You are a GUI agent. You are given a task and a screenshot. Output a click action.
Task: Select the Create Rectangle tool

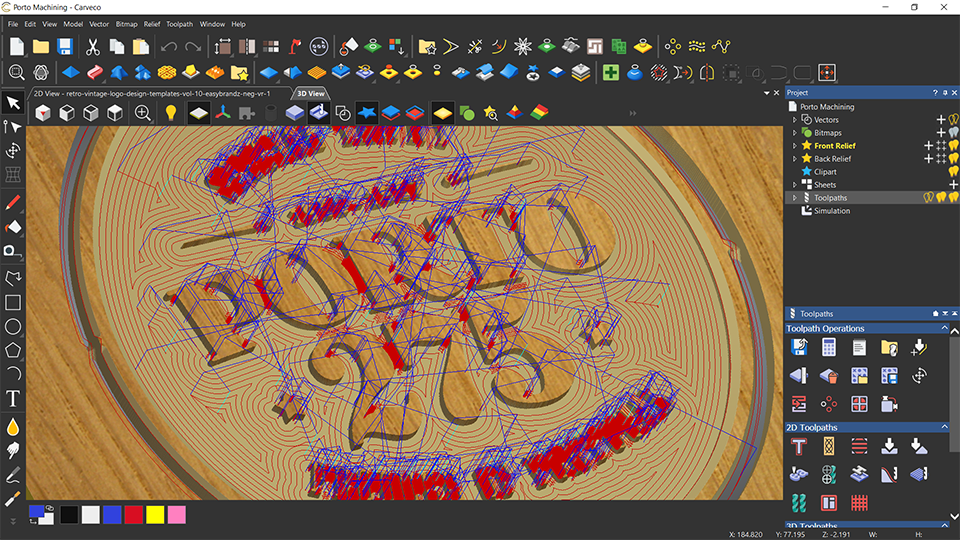coord(13,302)
